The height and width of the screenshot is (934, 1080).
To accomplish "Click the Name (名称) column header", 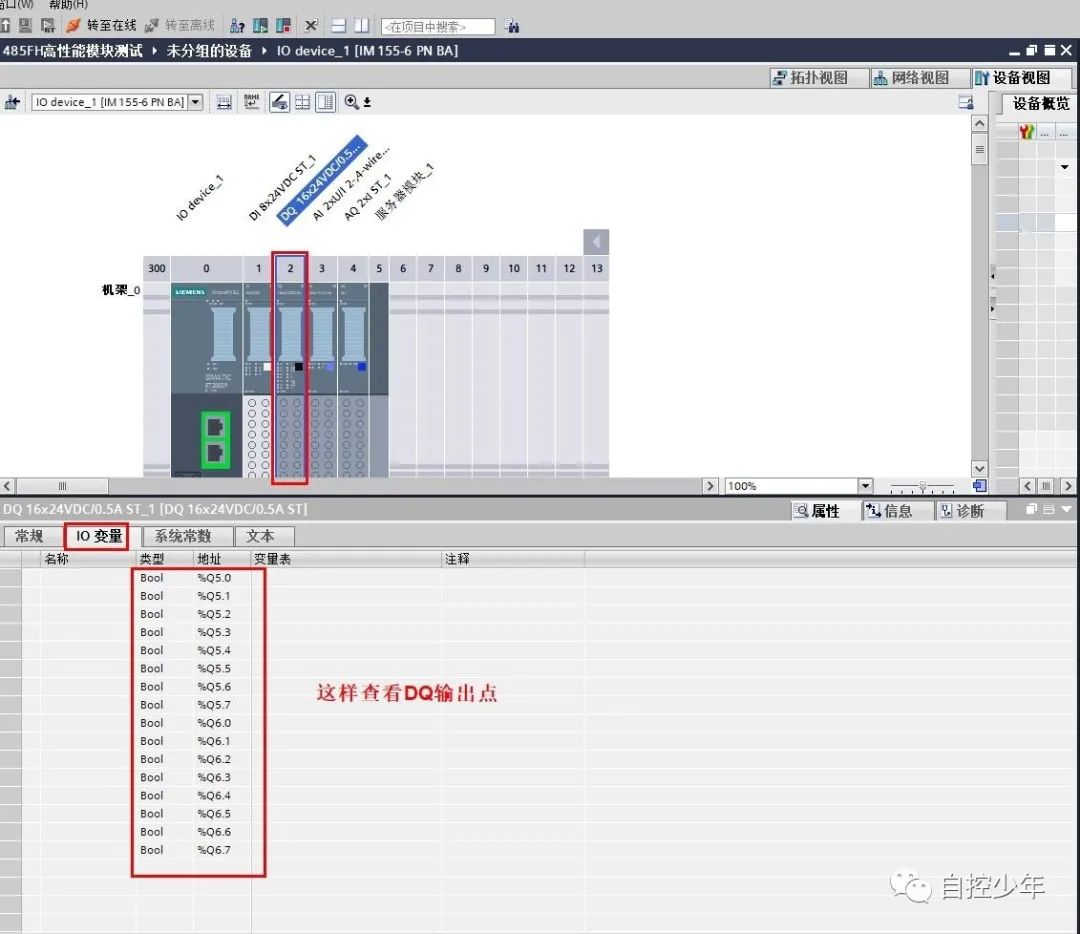I will pyautogui.click(x=88, y=559).
